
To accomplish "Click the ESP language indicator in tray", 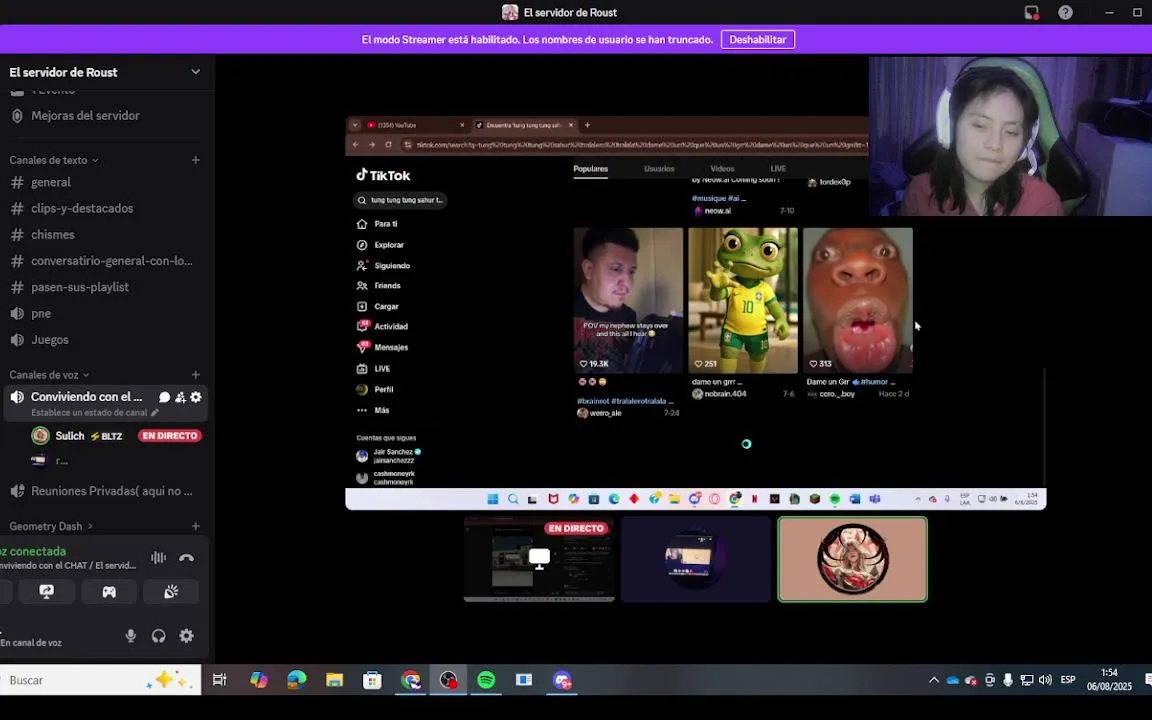I will [1068, 680].
